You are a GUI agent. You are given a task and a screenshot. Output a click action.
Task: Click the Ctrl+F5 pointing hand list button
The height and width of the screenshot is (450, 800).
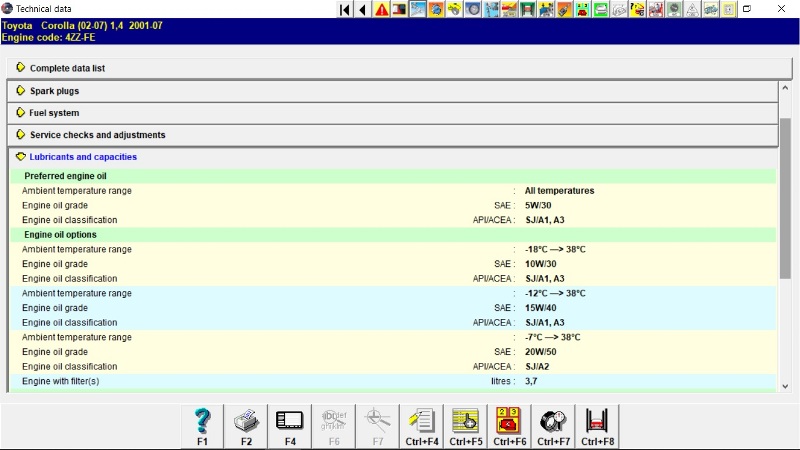click(465, 427)
